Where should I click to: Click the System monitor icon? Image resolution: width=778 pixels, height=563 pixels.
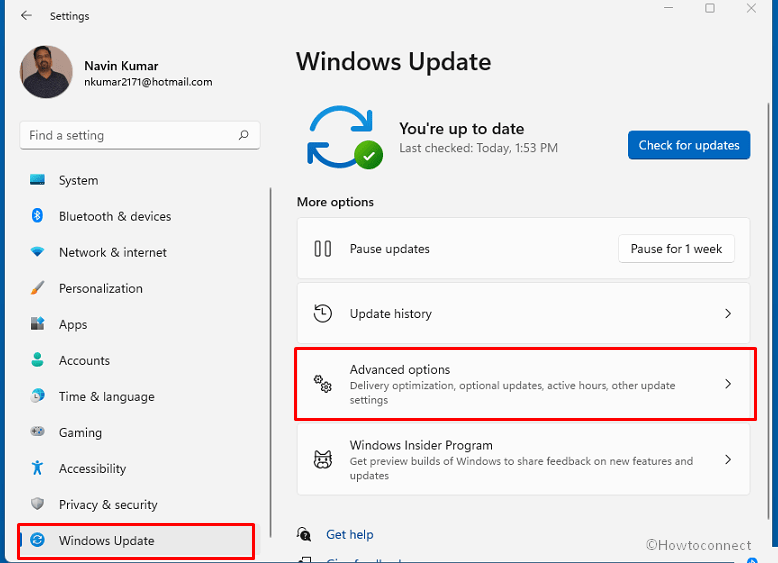37,180
